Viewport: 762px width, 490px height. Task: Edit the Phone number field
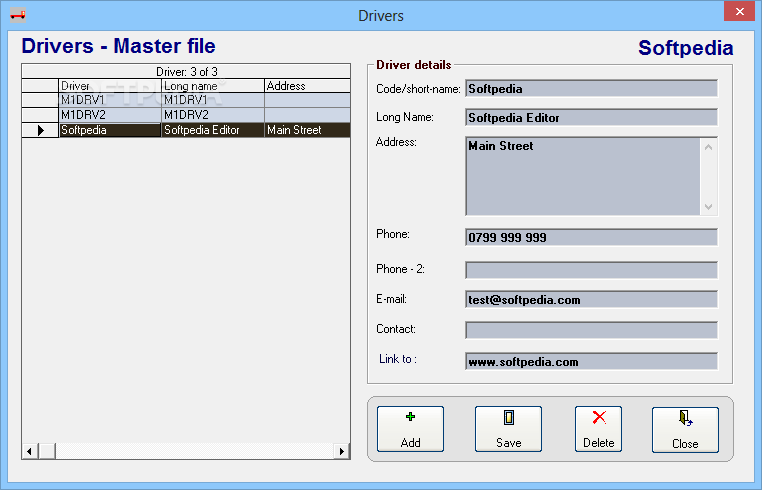pos(591,237)
